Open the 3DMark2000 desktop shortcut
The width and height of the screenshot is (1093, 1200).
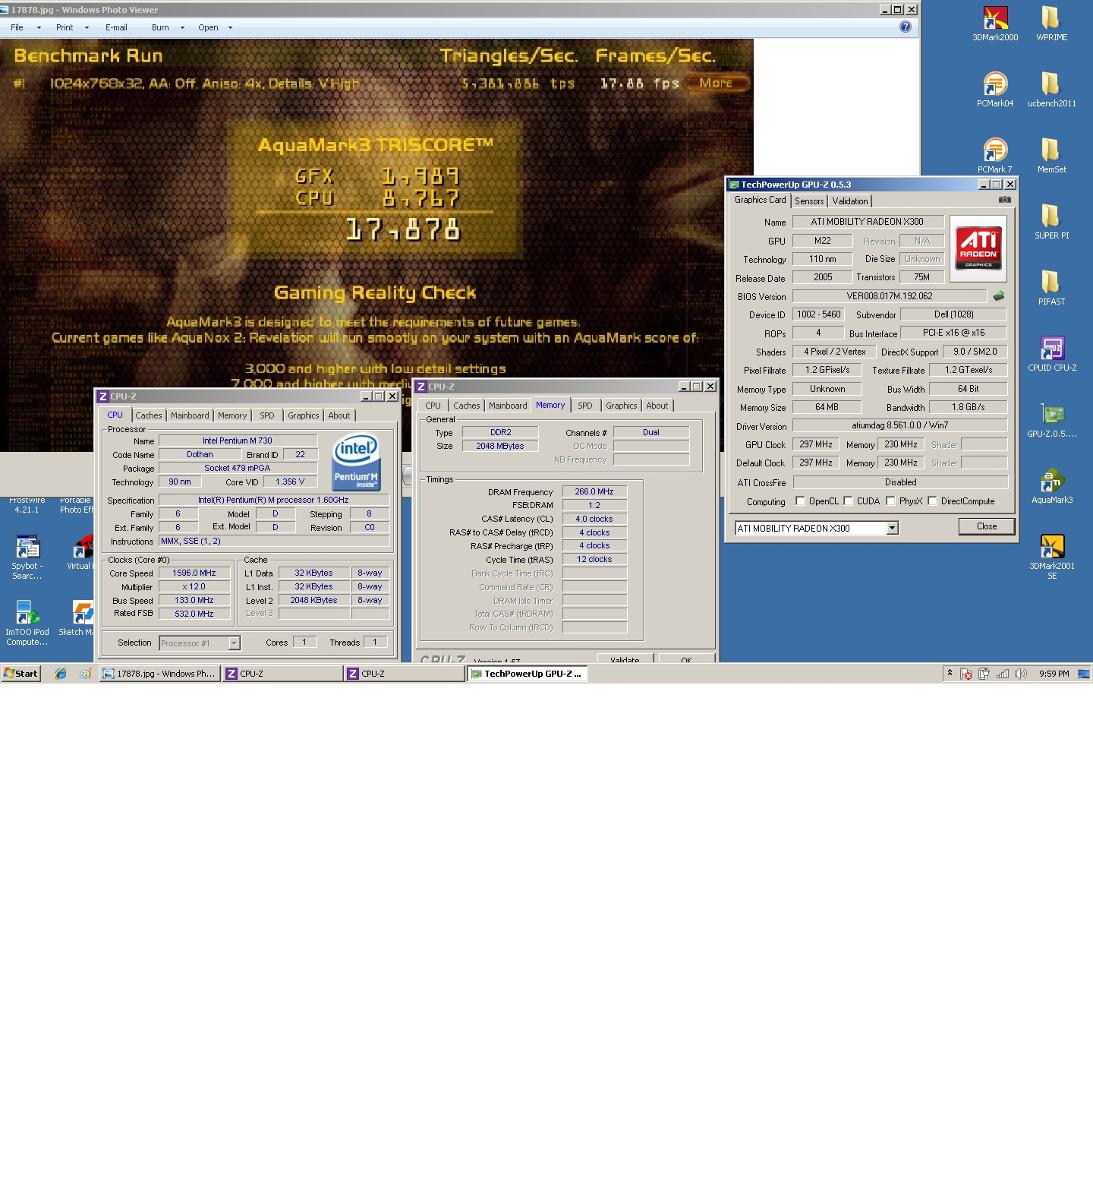click(995, 24)
